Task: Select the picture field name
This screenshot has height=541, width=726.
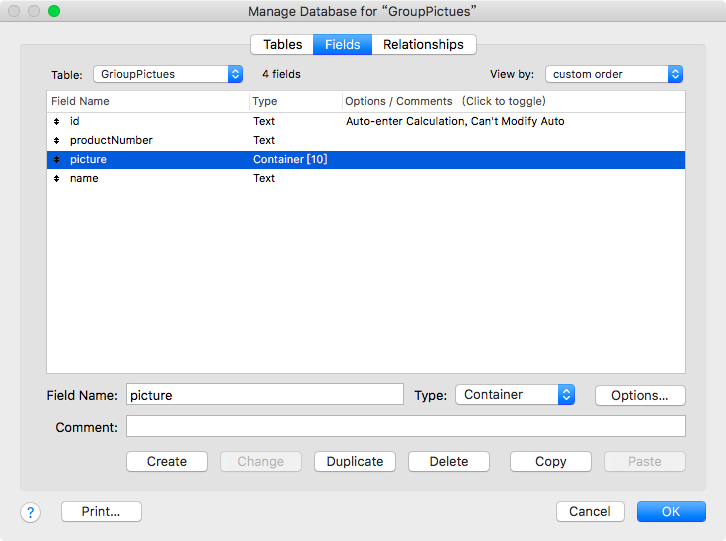Action: [88, 159]
